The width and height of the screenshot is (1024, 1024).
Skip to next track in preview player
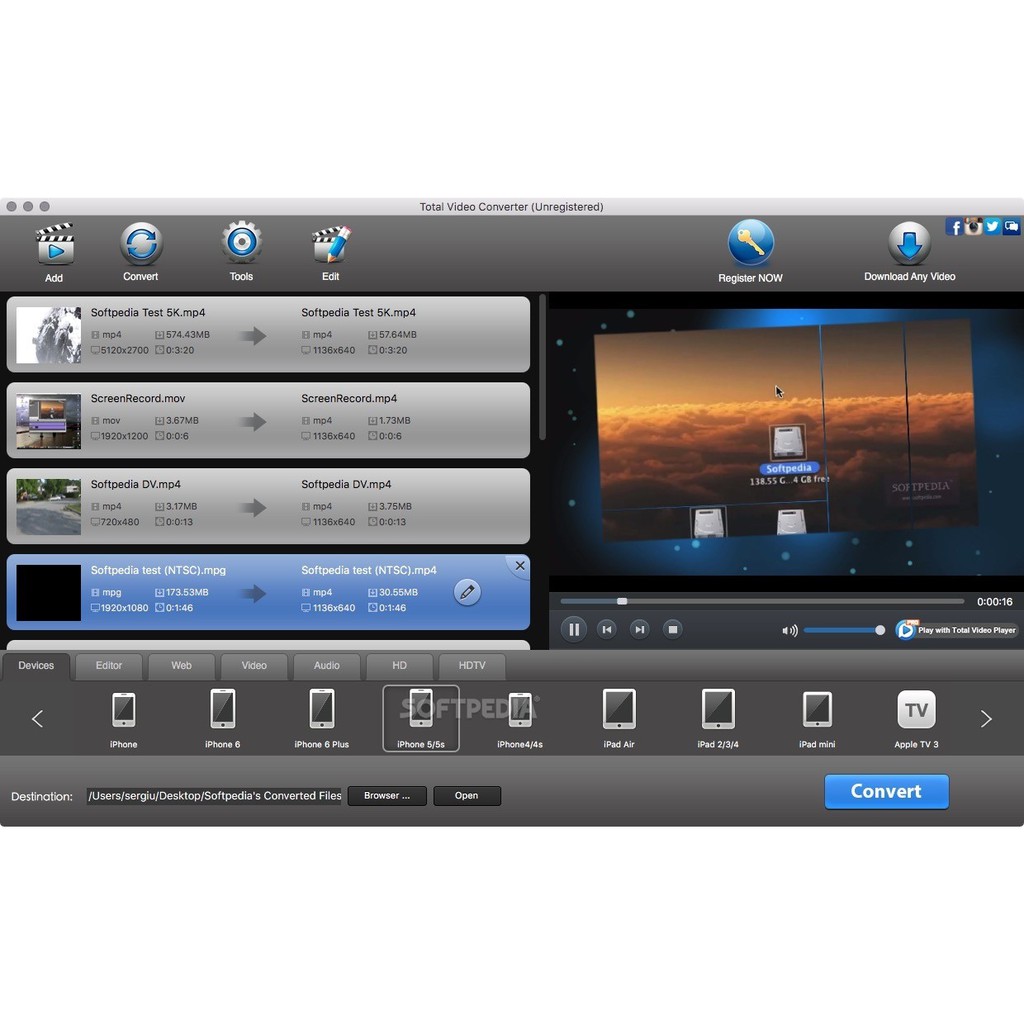click(x=639, y=630)
